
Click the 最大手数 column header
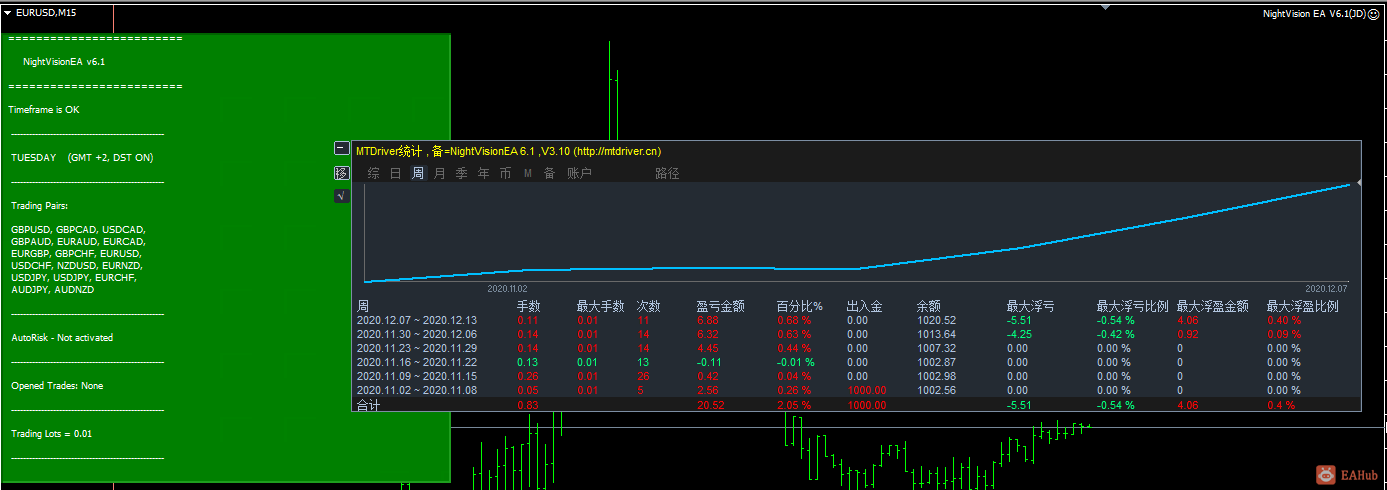click(601, 306)
